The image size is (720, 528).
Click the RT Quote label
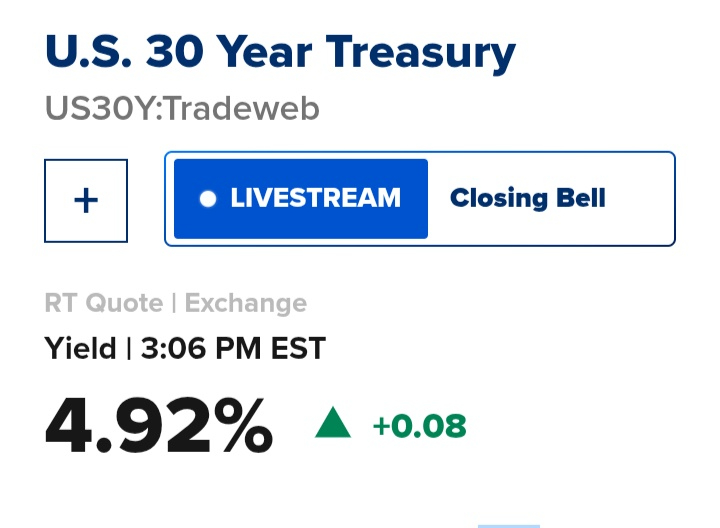point(105,302)
